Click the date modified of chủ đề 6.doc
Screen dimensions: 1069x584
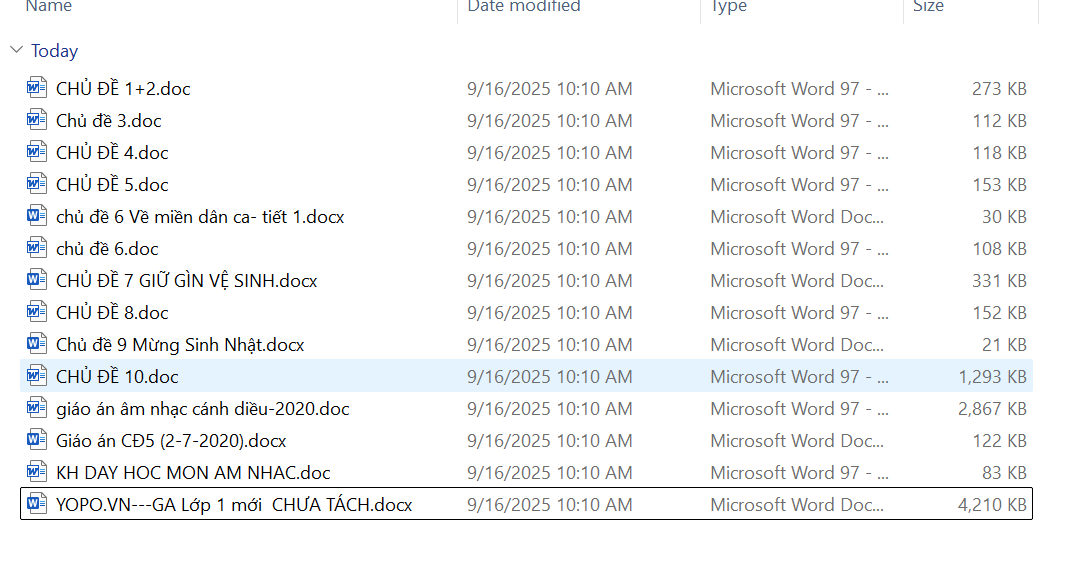[549, 248]
